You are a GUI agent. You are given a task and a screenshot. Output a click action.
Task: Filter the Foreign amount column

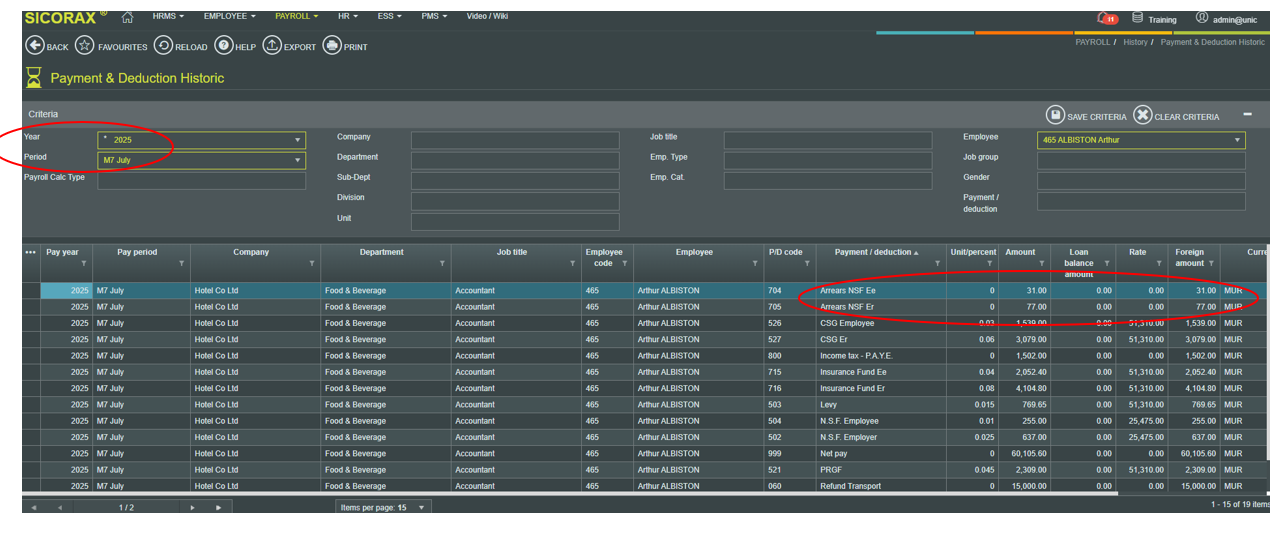point(1211,264)
